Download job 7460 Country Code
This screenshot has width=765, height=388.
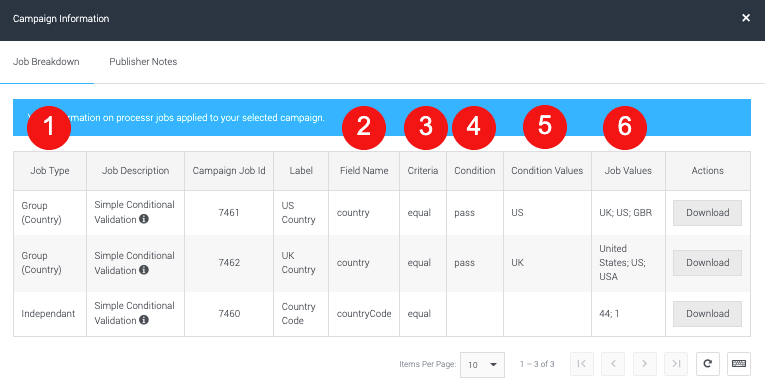tap(707, 314)
